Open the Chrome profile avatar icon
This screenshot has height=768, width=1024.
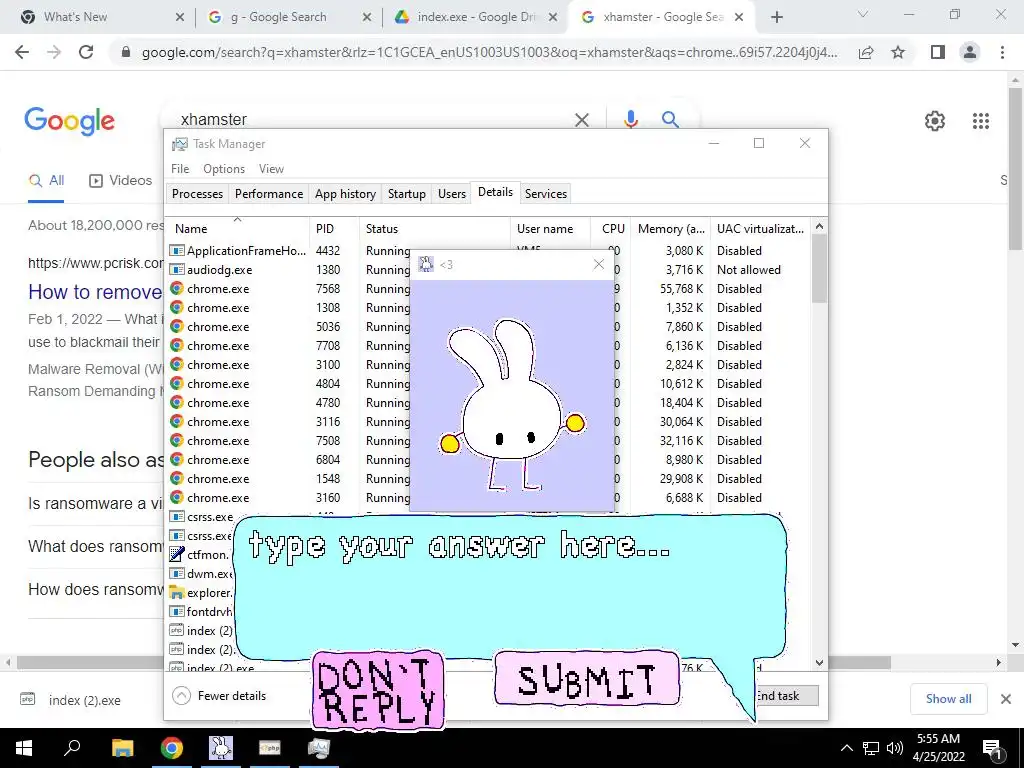tap(970, 52)
